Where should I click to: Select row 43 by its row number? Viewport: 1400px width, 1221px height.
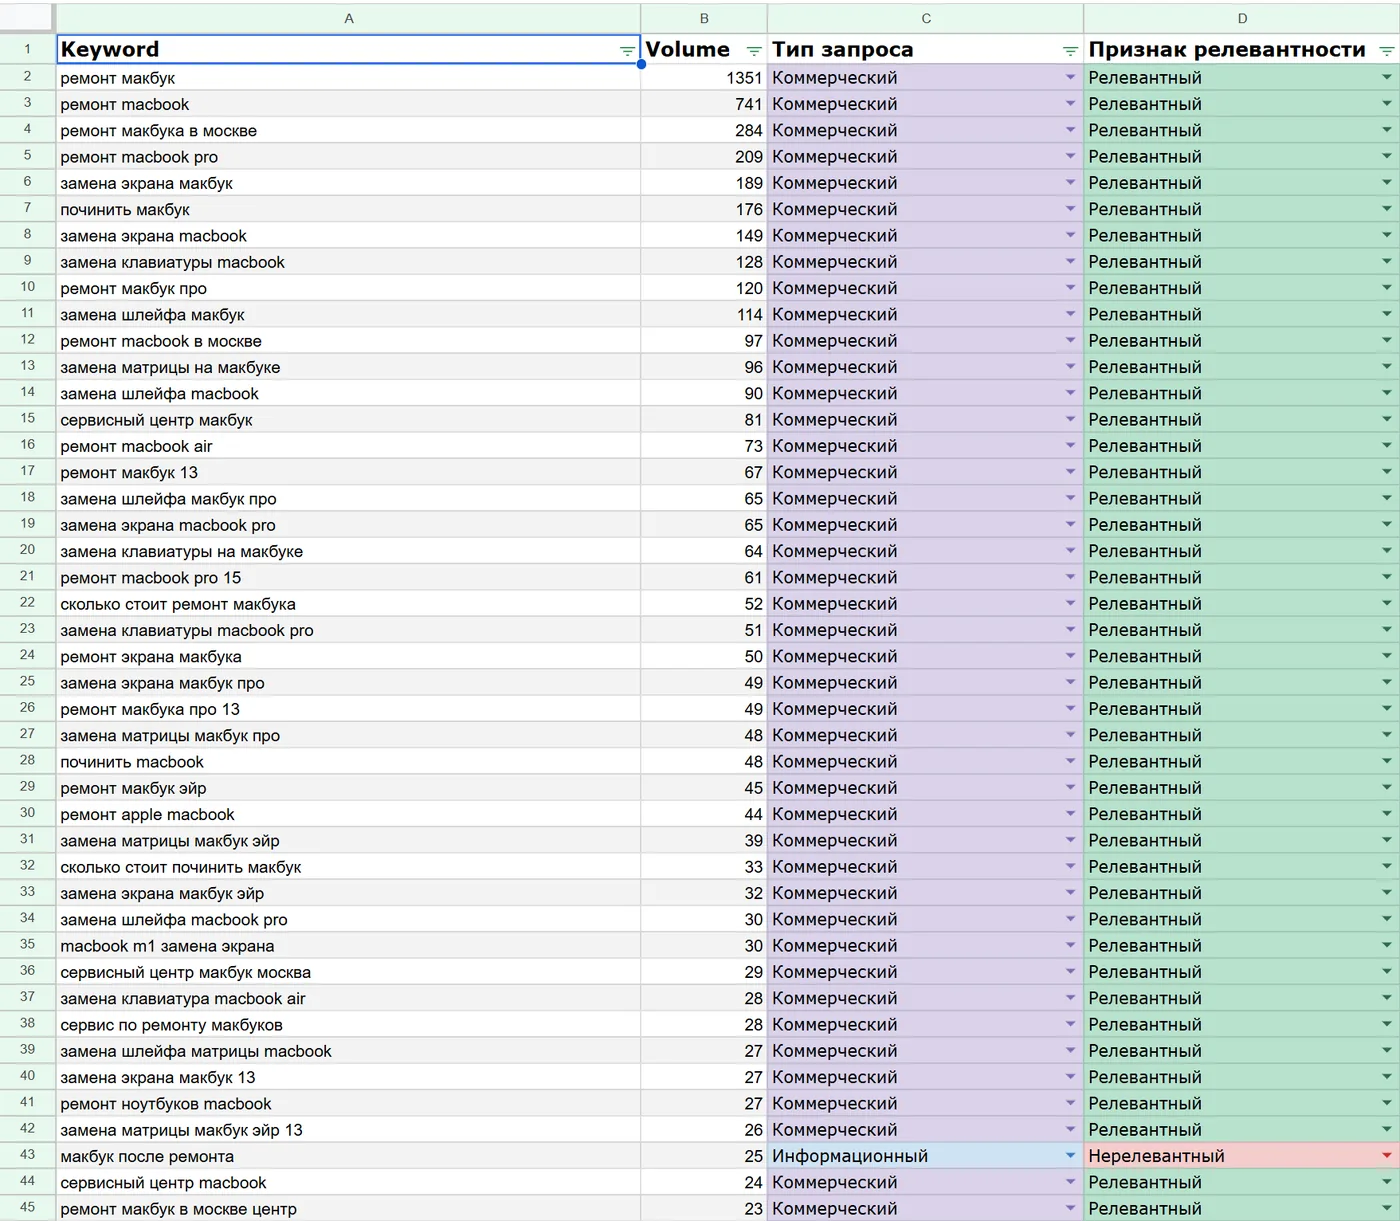tap(27, 1155)
